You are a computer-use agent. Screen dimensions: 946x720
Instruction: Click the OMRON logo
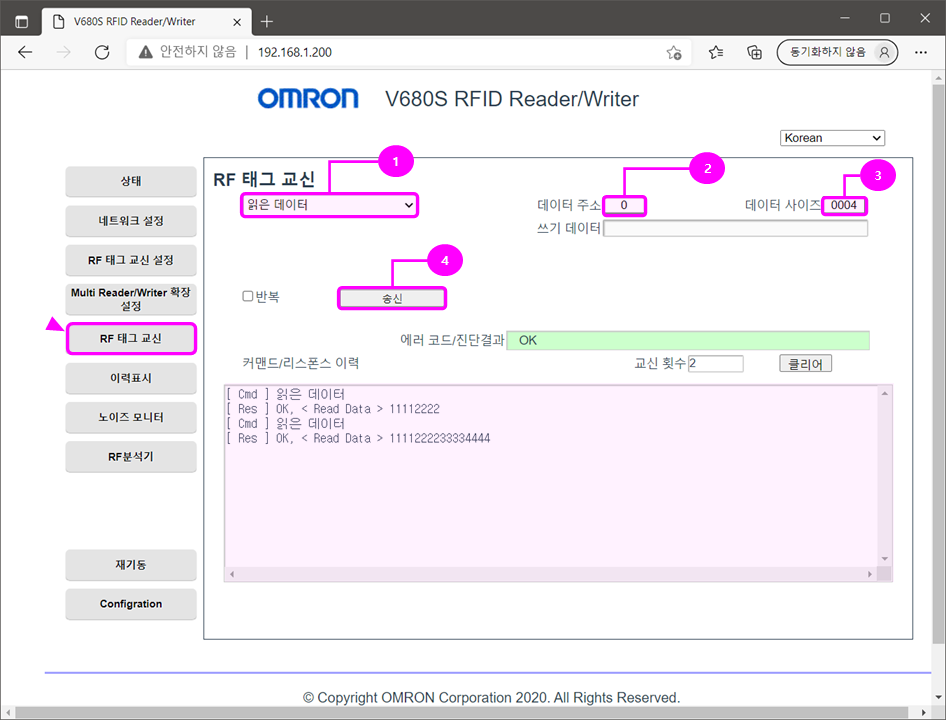tap(308, 98)
